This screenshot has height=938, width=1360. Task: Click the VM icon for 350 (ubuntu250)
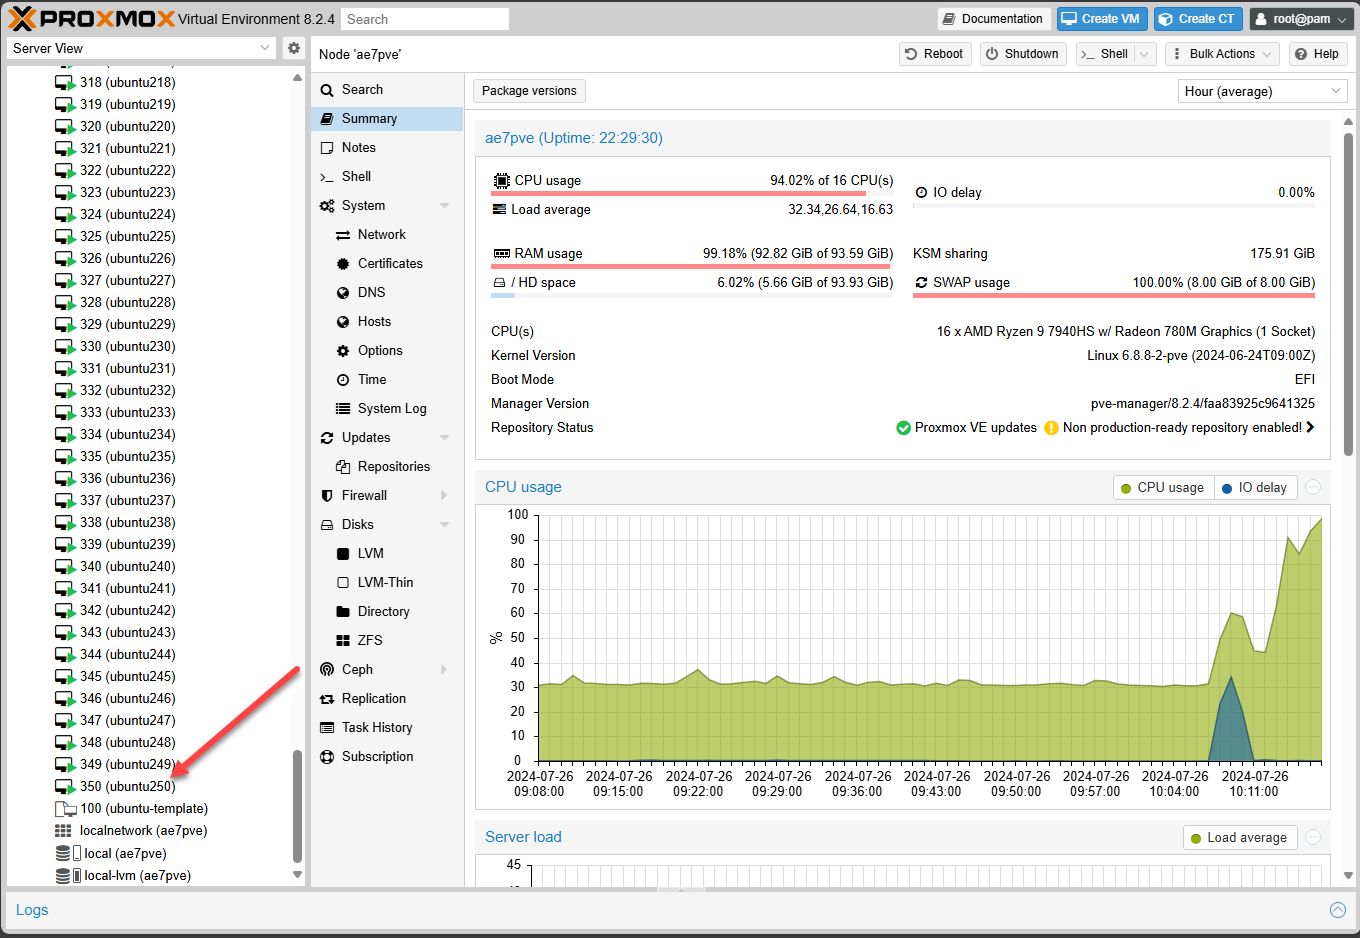click(65, 787)
